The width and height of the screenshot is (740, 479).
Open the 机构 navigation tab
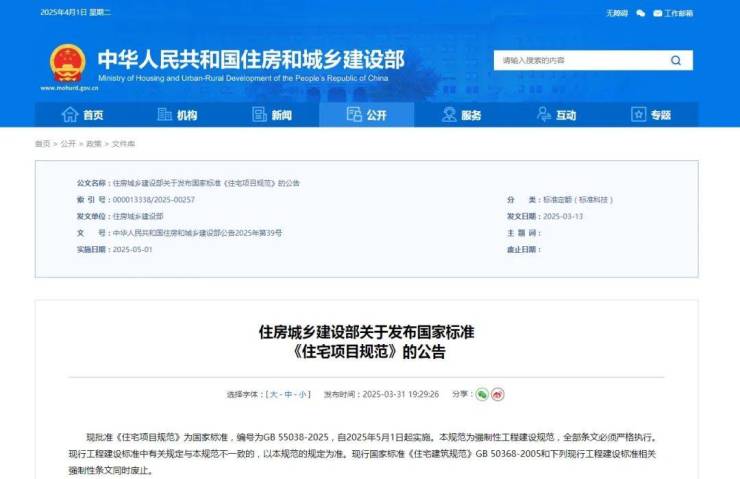coord(177,115)
